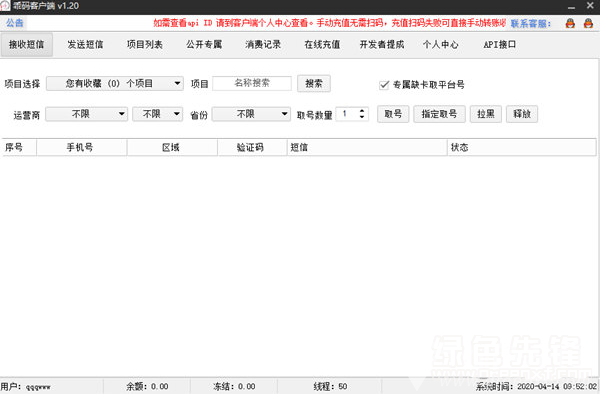Go to the 个人中心 tab
This screenshot has width=601, height=395.
tap(440, 44)
